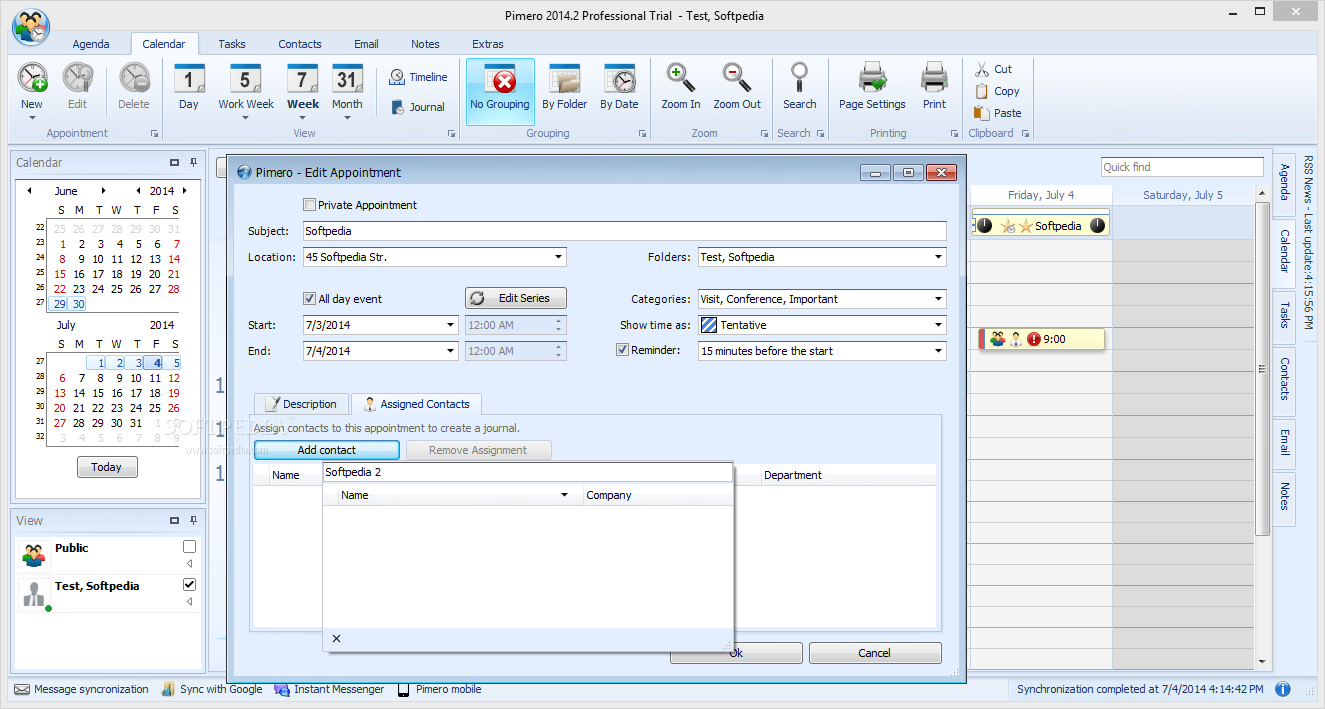Image resolution: width=1325 pixels, height=709 pixels.
Task: Click Message synchronization in status bar
Action: pyautogui.click(x=82, y=689)
